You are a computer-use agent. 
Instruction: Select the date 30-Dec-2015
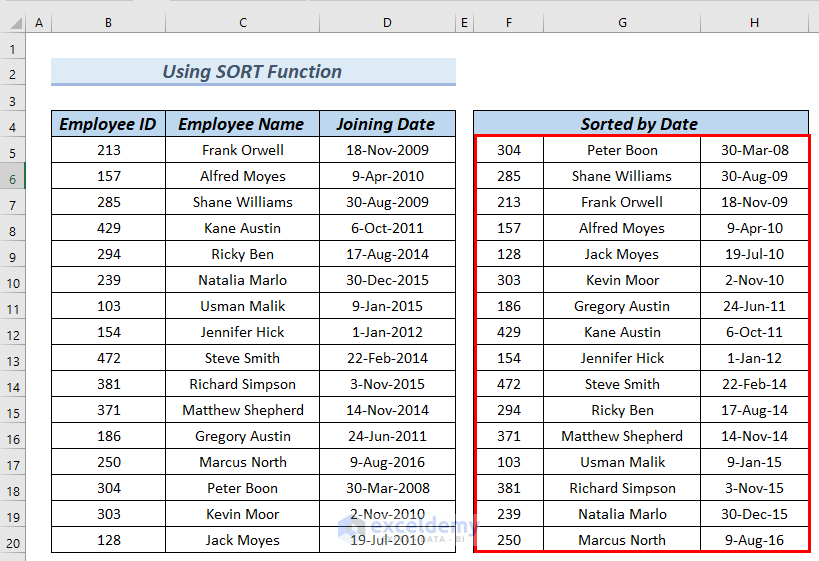pos(387,280)
